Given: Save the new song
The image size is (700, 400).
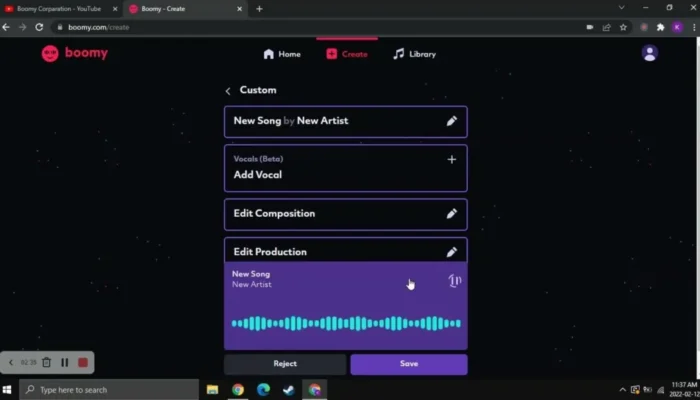Looking at the screenshot, I should click(x=409, y=364).
